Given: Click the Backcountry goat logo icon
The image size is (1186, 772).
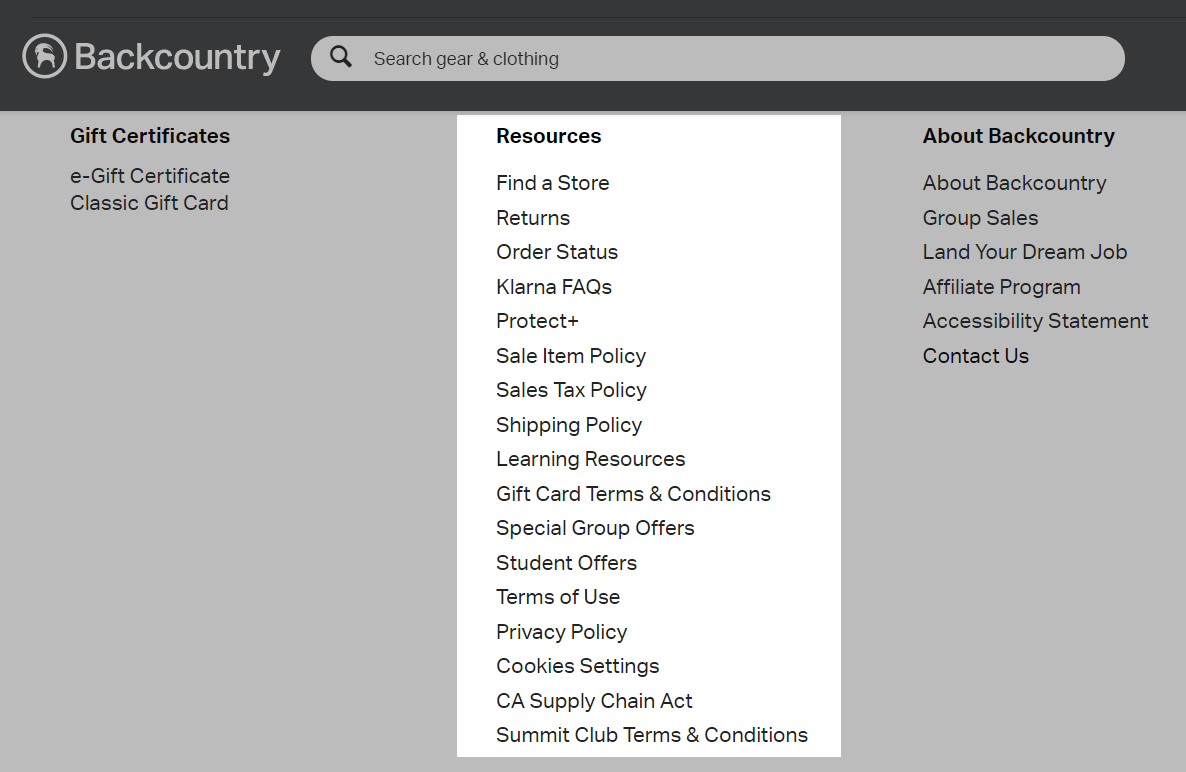Looking at the screenshot, I should point(45,56).
